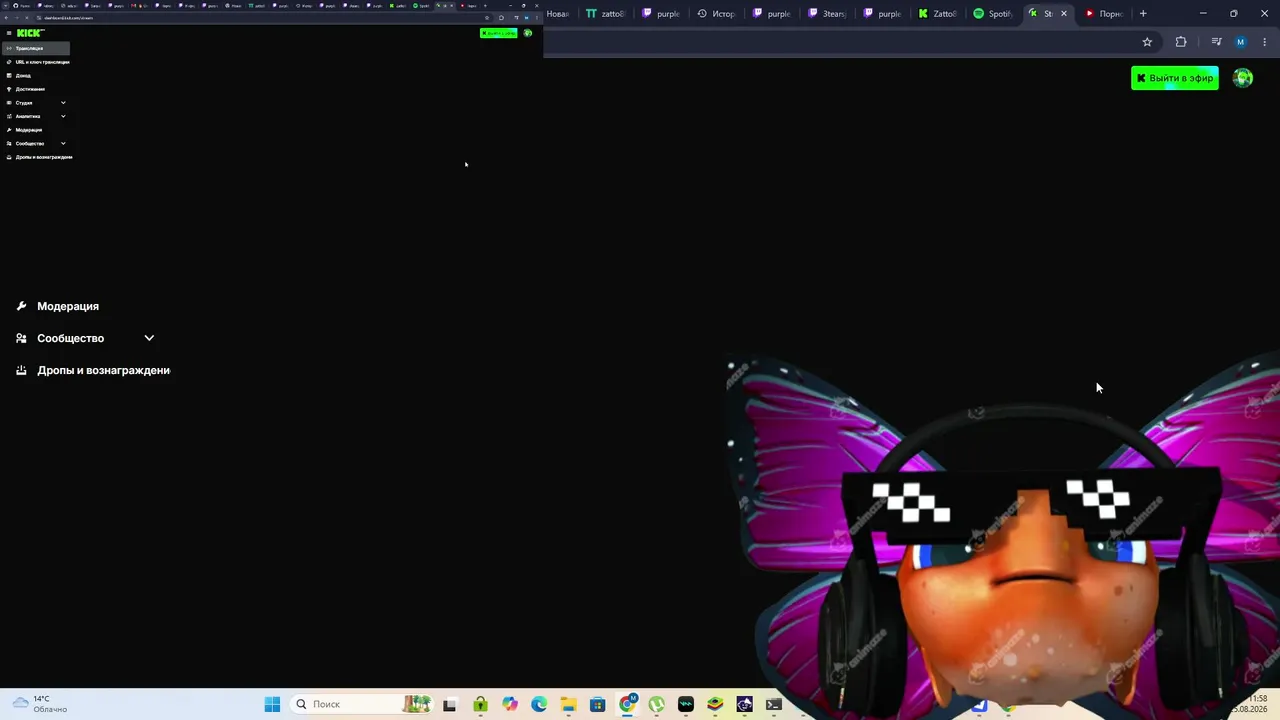
Task: Open the large profile avatar beside 'Выйти в эфир'
Action: click(1243, 78)
